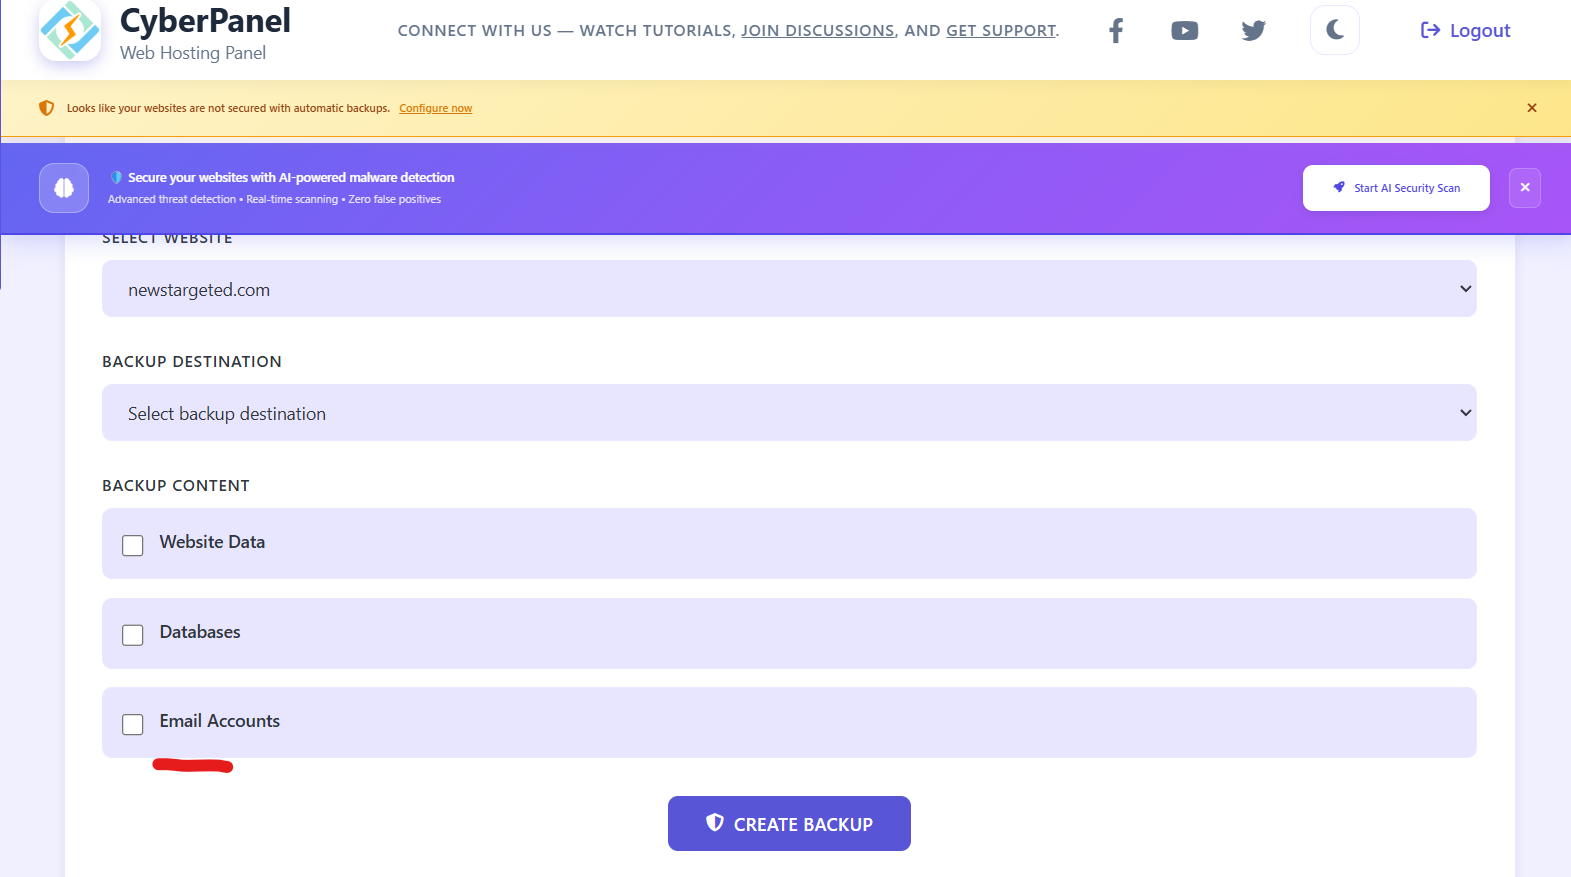
Task: Click the CyberPanel logo icon
Action: [69, 31]
